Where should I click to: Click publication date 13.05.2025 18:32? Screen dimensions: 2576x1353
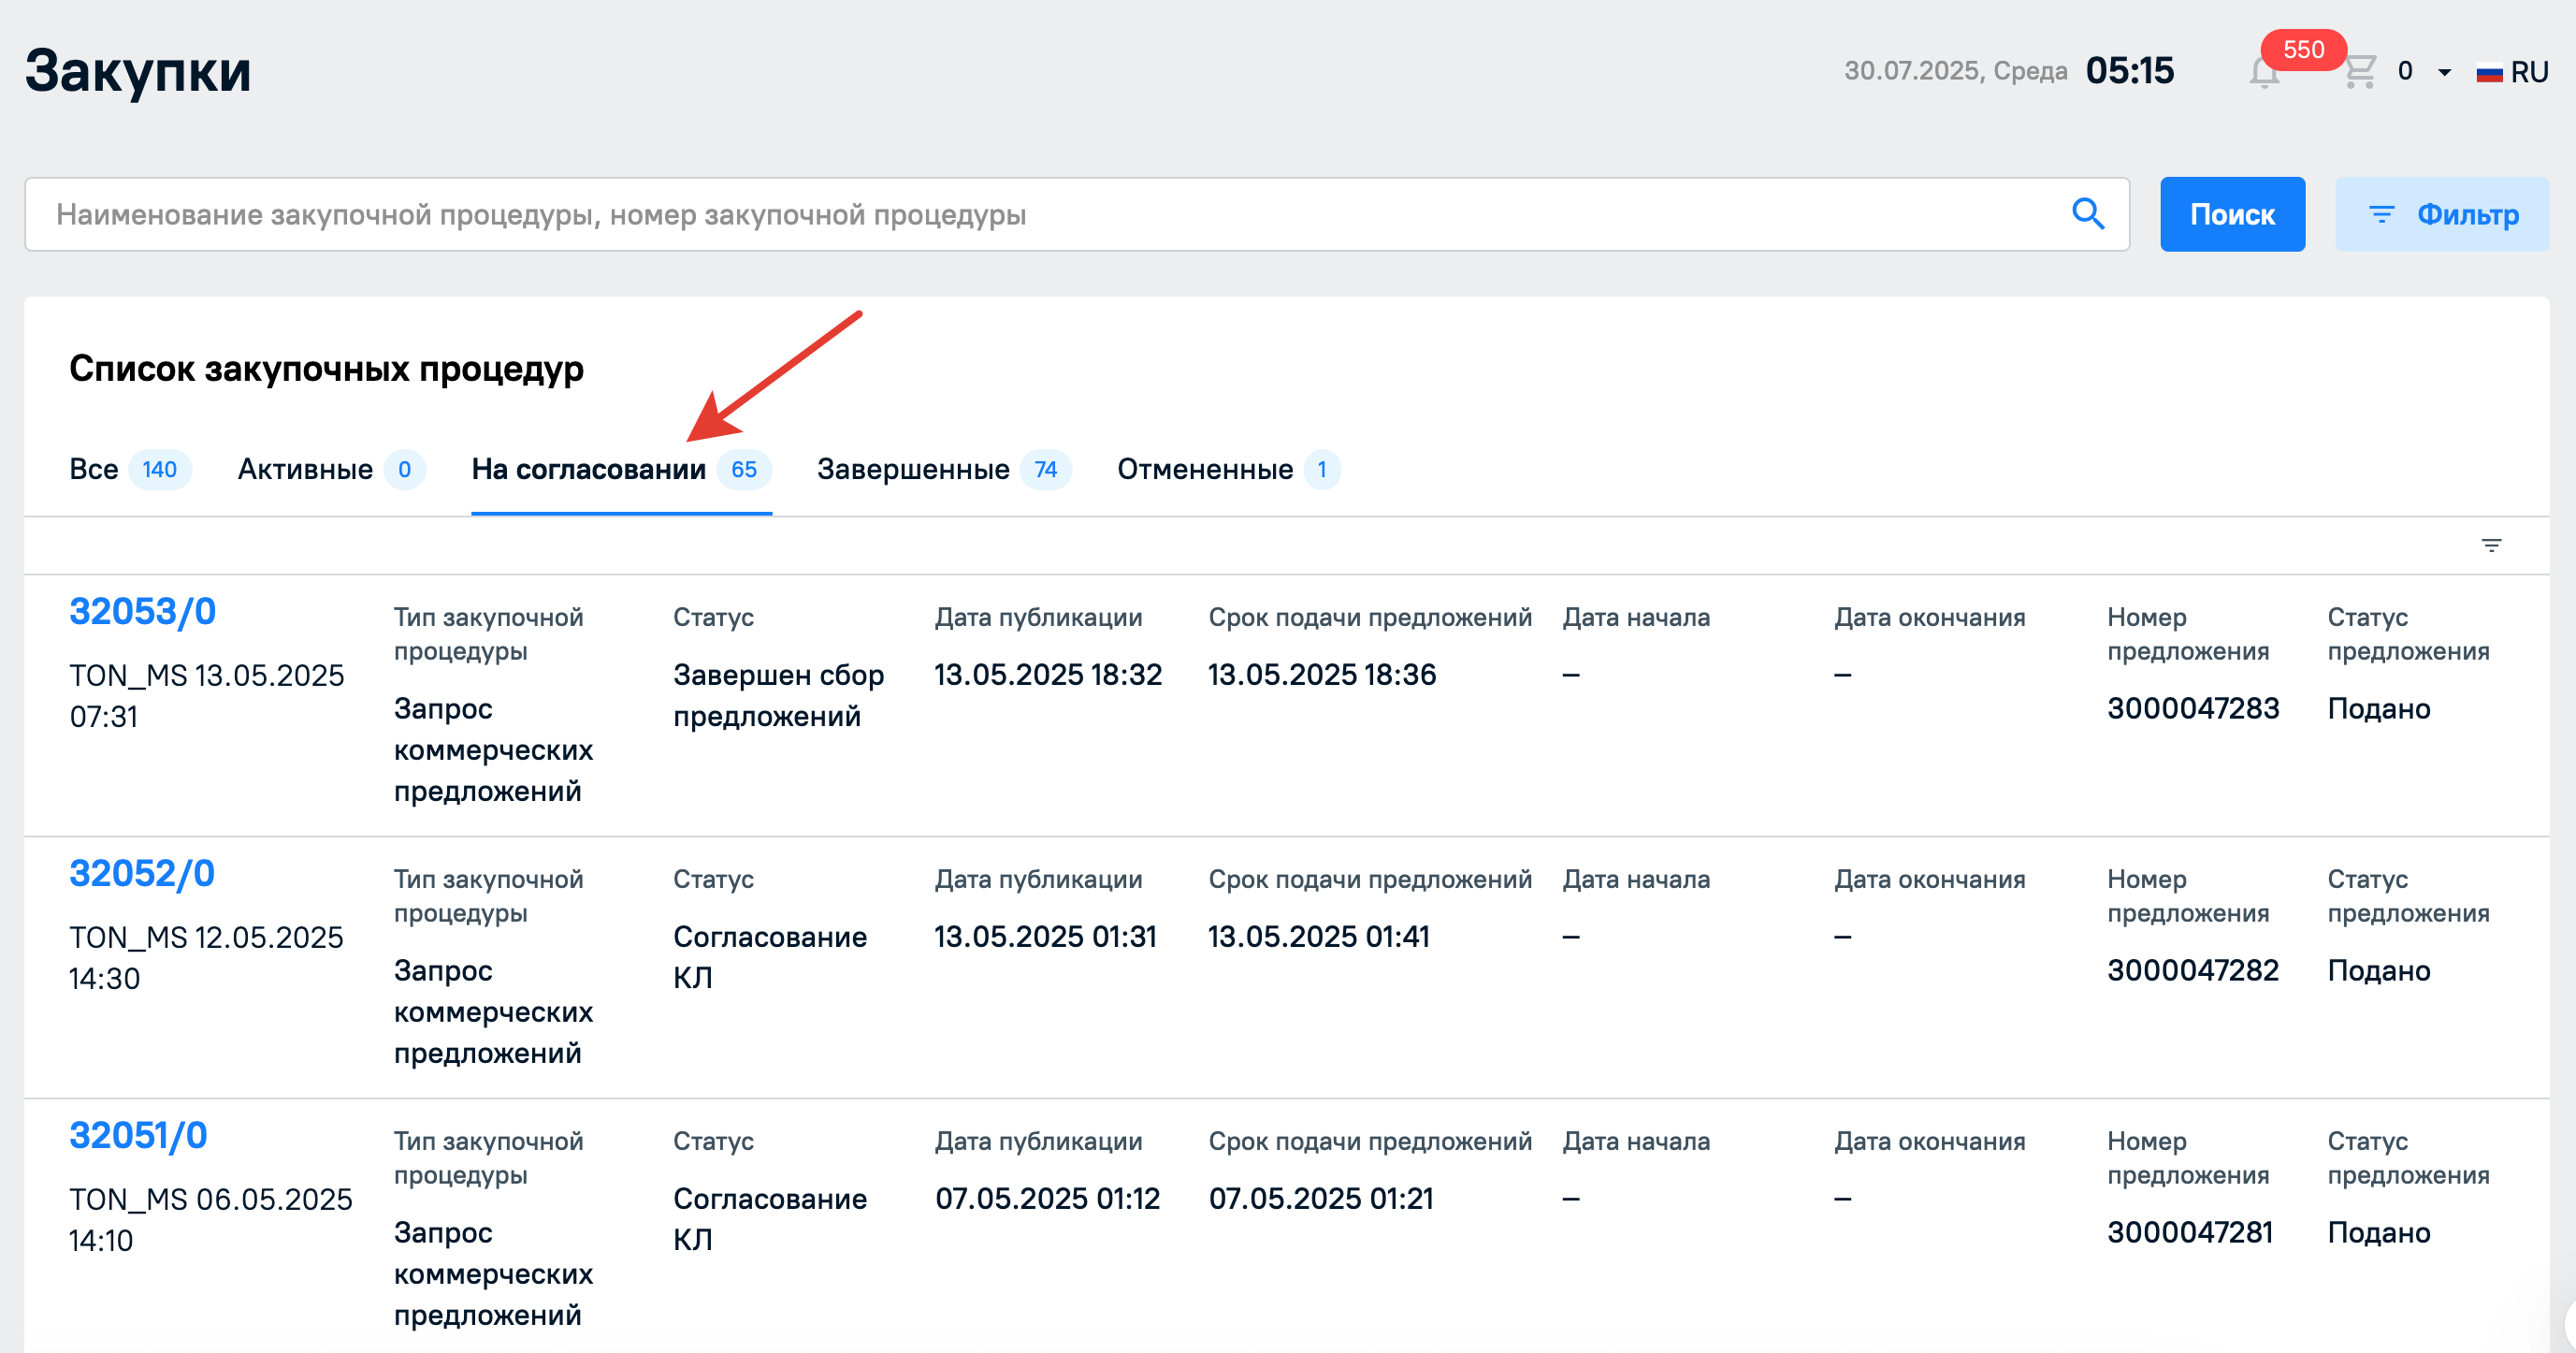point(1048,675)
